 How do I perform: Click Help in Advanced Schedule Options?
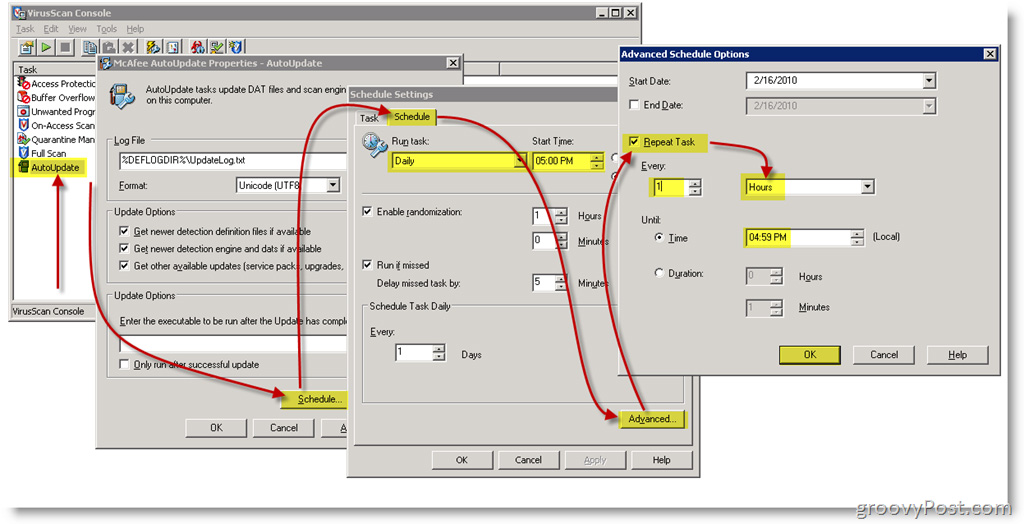[957, 355]
